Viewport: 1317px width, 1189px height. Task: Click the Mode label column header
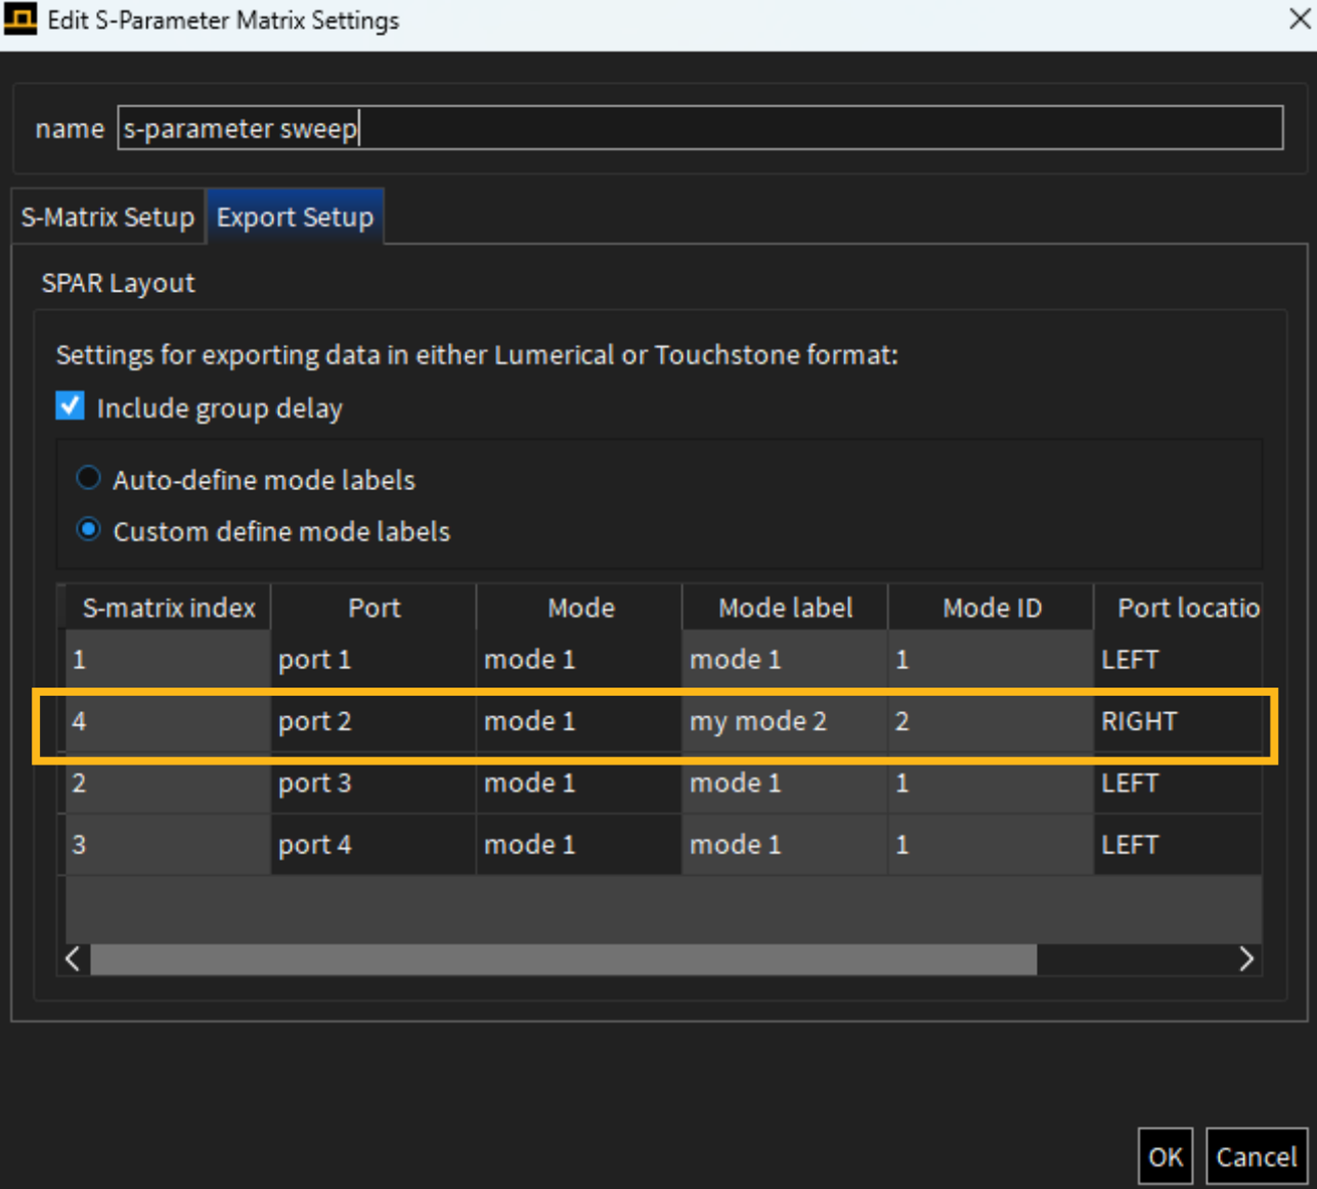tap(785, 607)
